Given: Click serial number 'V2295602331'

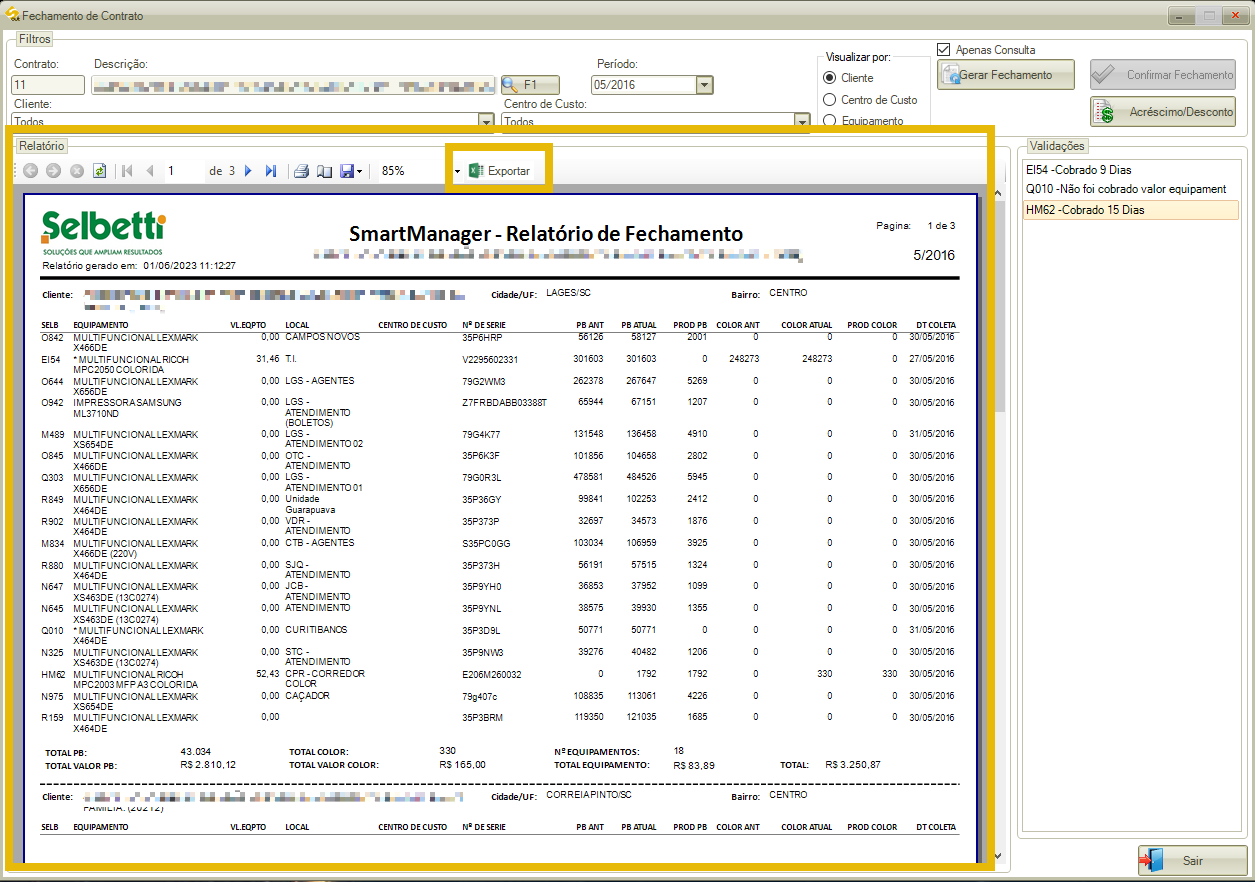Looking at the screenshot, I should [490, 359].
